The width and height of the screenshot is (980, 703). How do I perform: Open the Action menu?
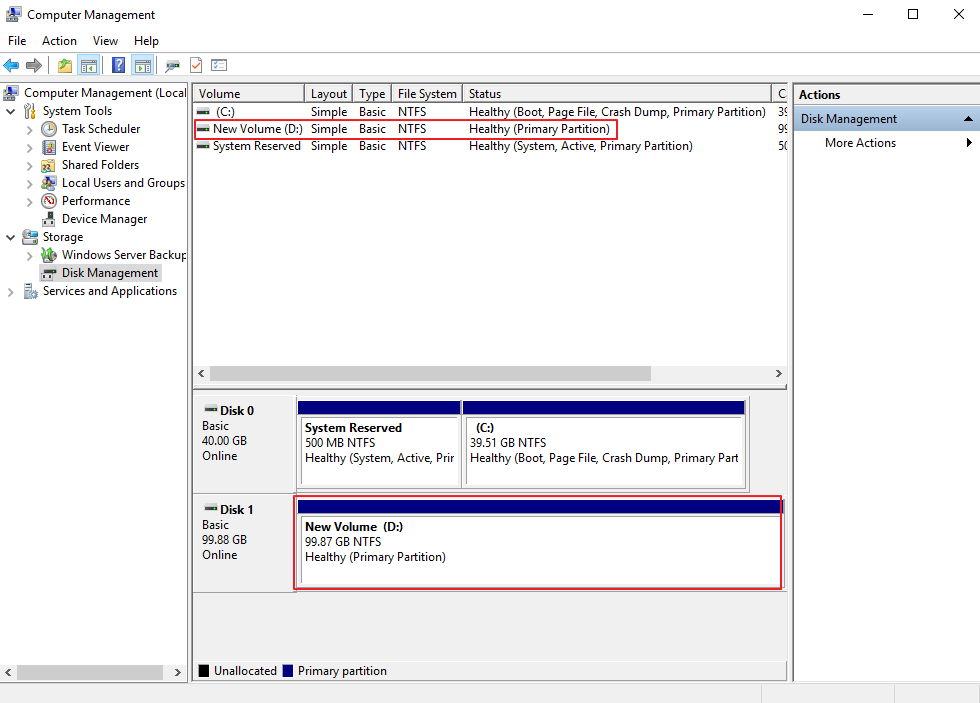click(59, 41)
